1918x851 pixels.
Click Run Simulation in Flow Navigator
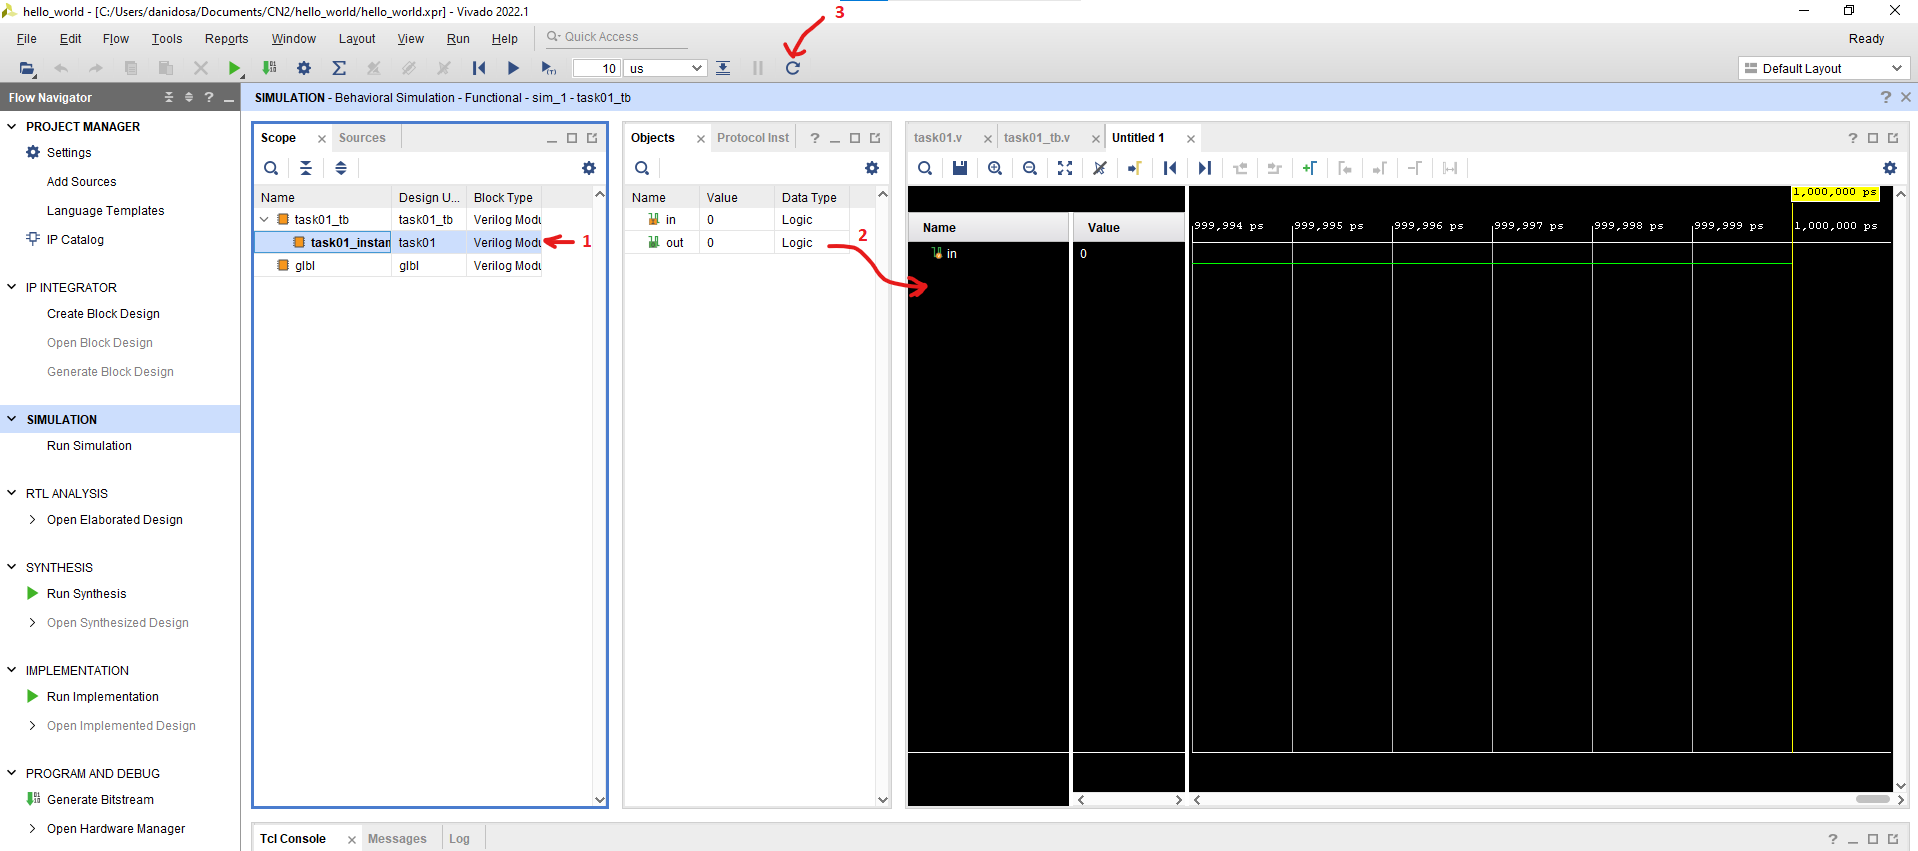[89, 446]
